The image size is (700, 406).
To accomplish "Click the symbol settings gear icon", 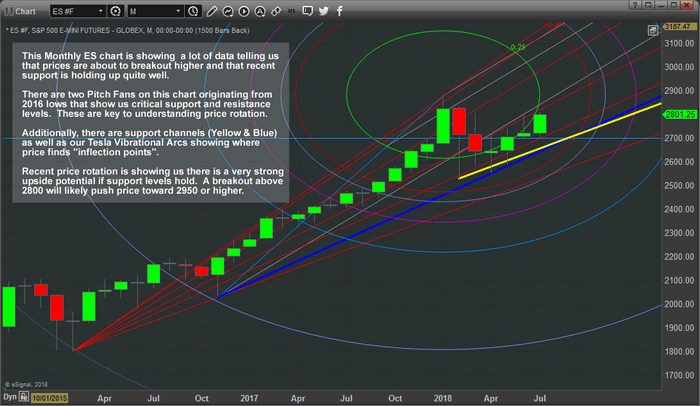I will click(x=116, y=11).
